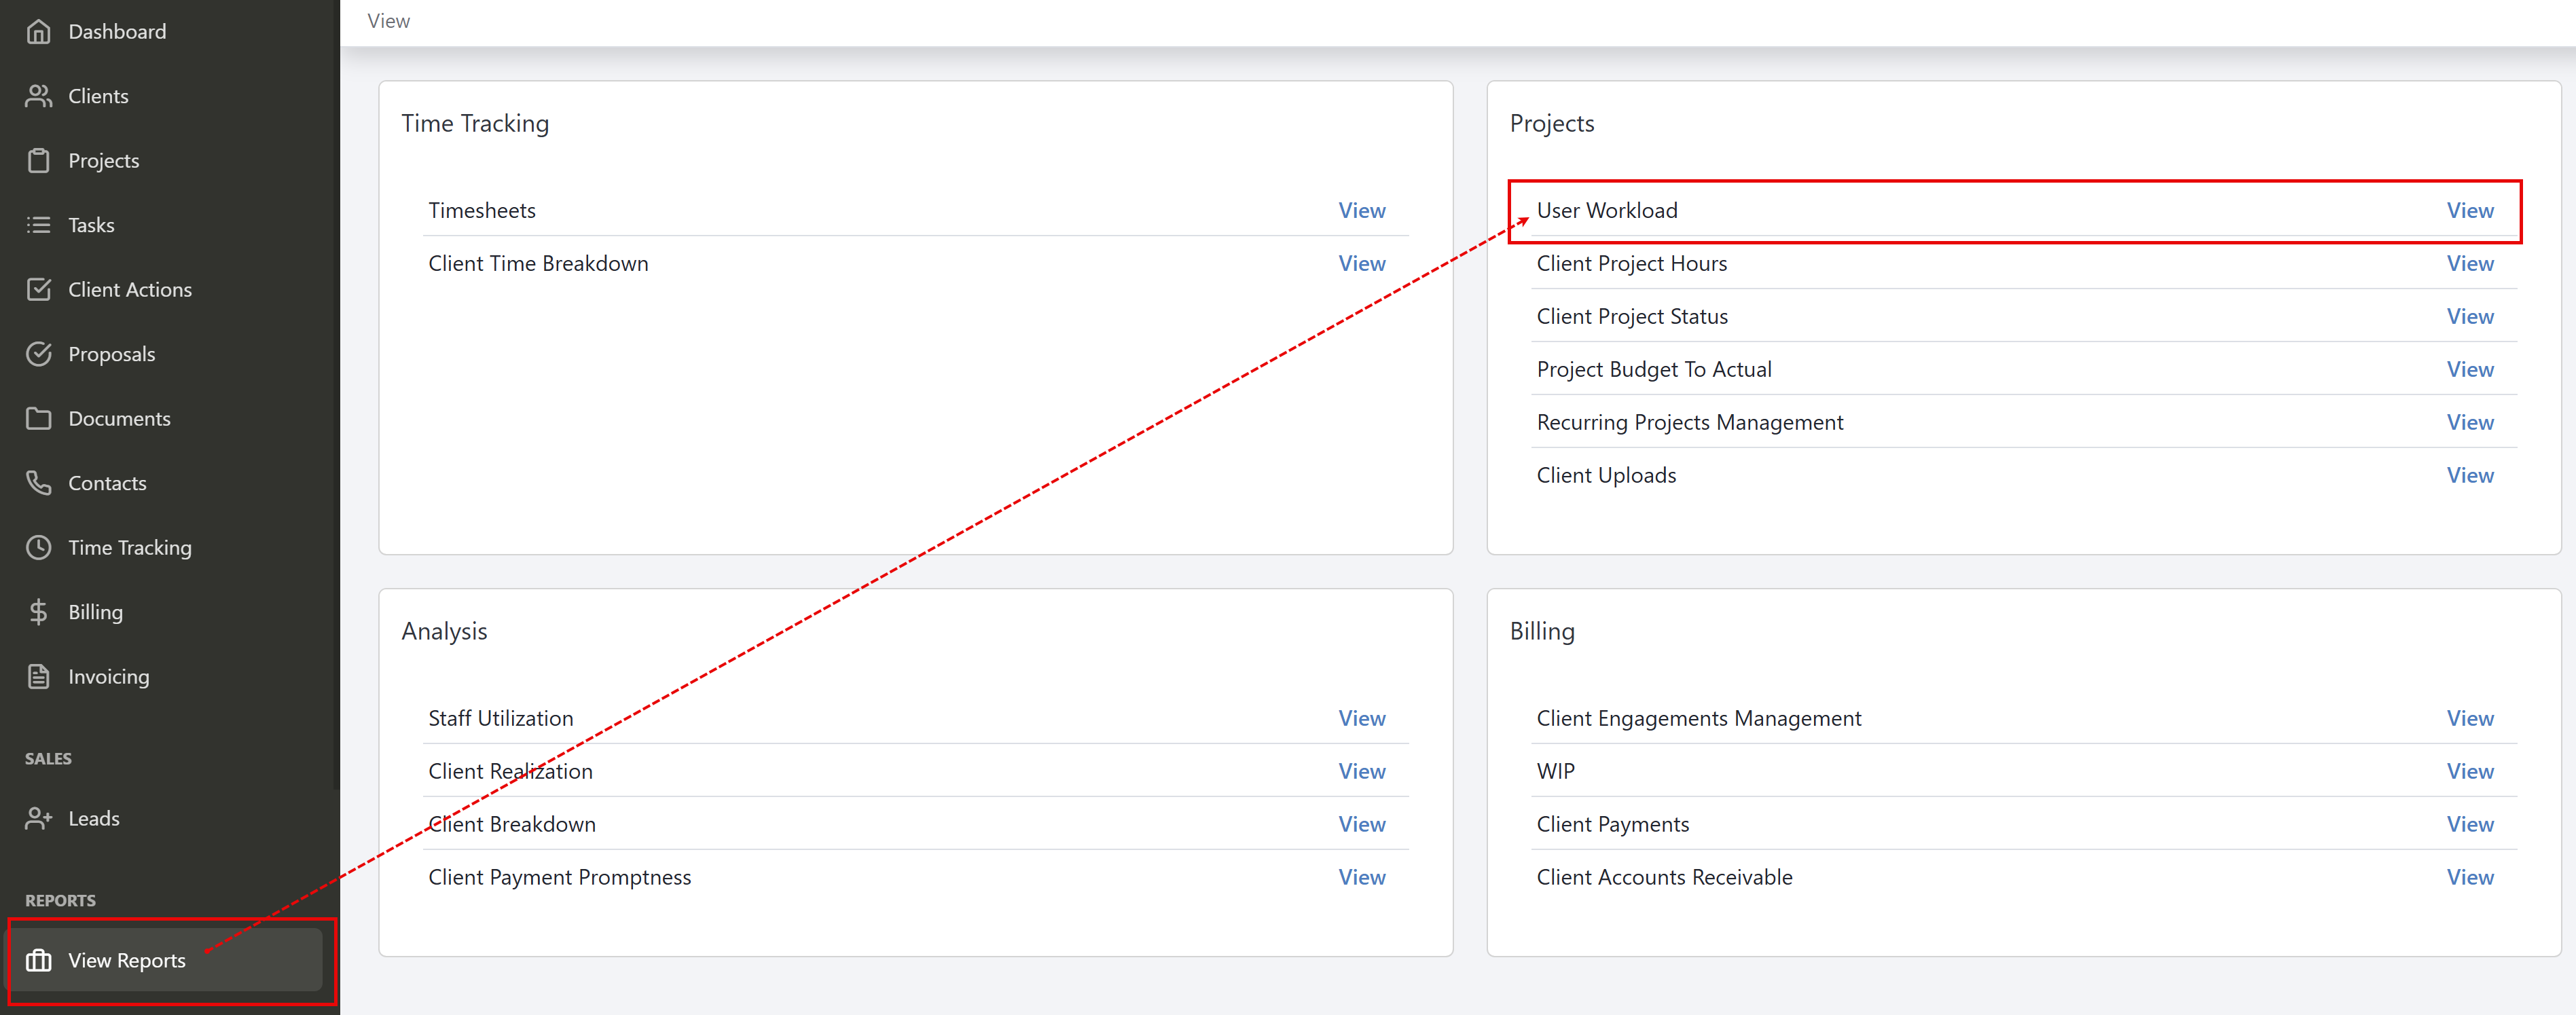2576x1015 pixels.
Task: View the Client Accounts Receivable report
Action: click(x=2470, y=877)
